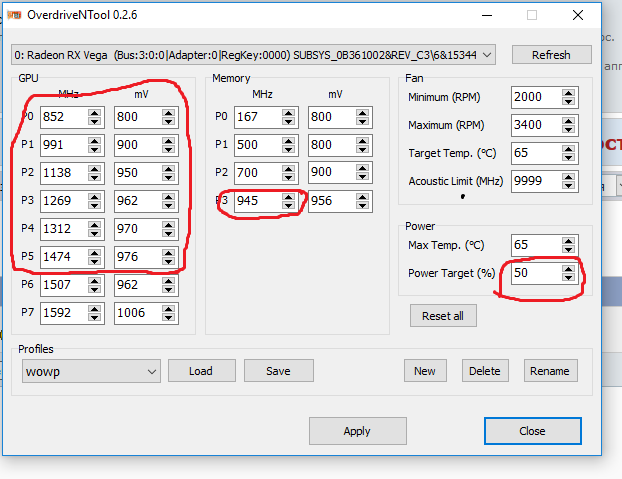The image size is (622, 479).
Task: Increase GPU P7 MHz with up arrow
Action: pos(94,308)
